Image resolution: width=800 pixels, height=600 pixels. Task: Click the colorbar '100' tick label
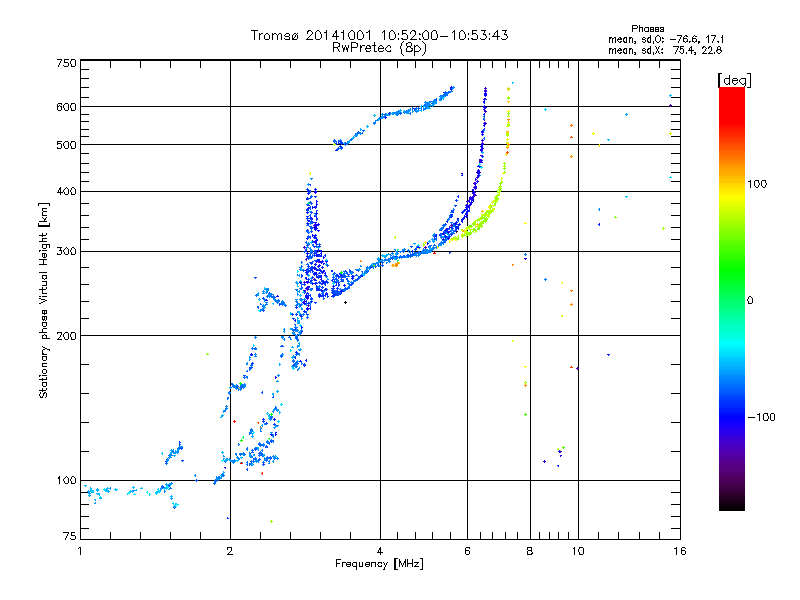click(x=757, y=184)
